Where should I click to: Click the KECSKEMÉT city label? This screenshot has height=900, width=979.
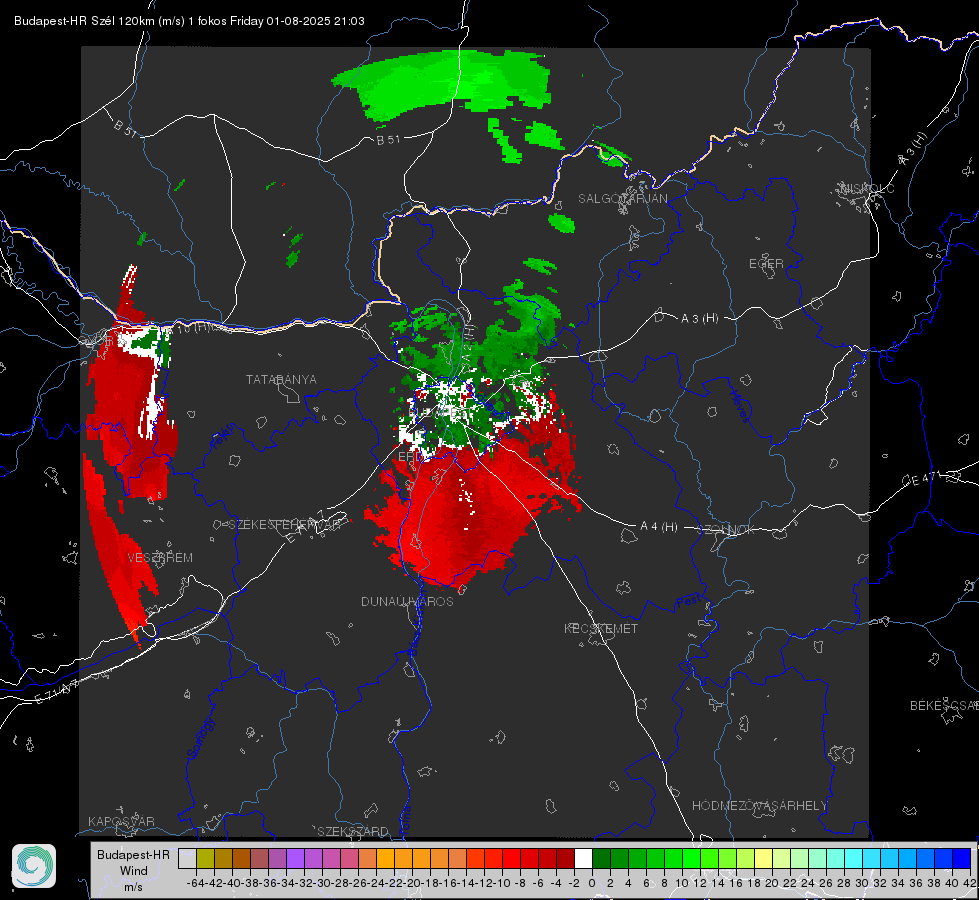601,628
